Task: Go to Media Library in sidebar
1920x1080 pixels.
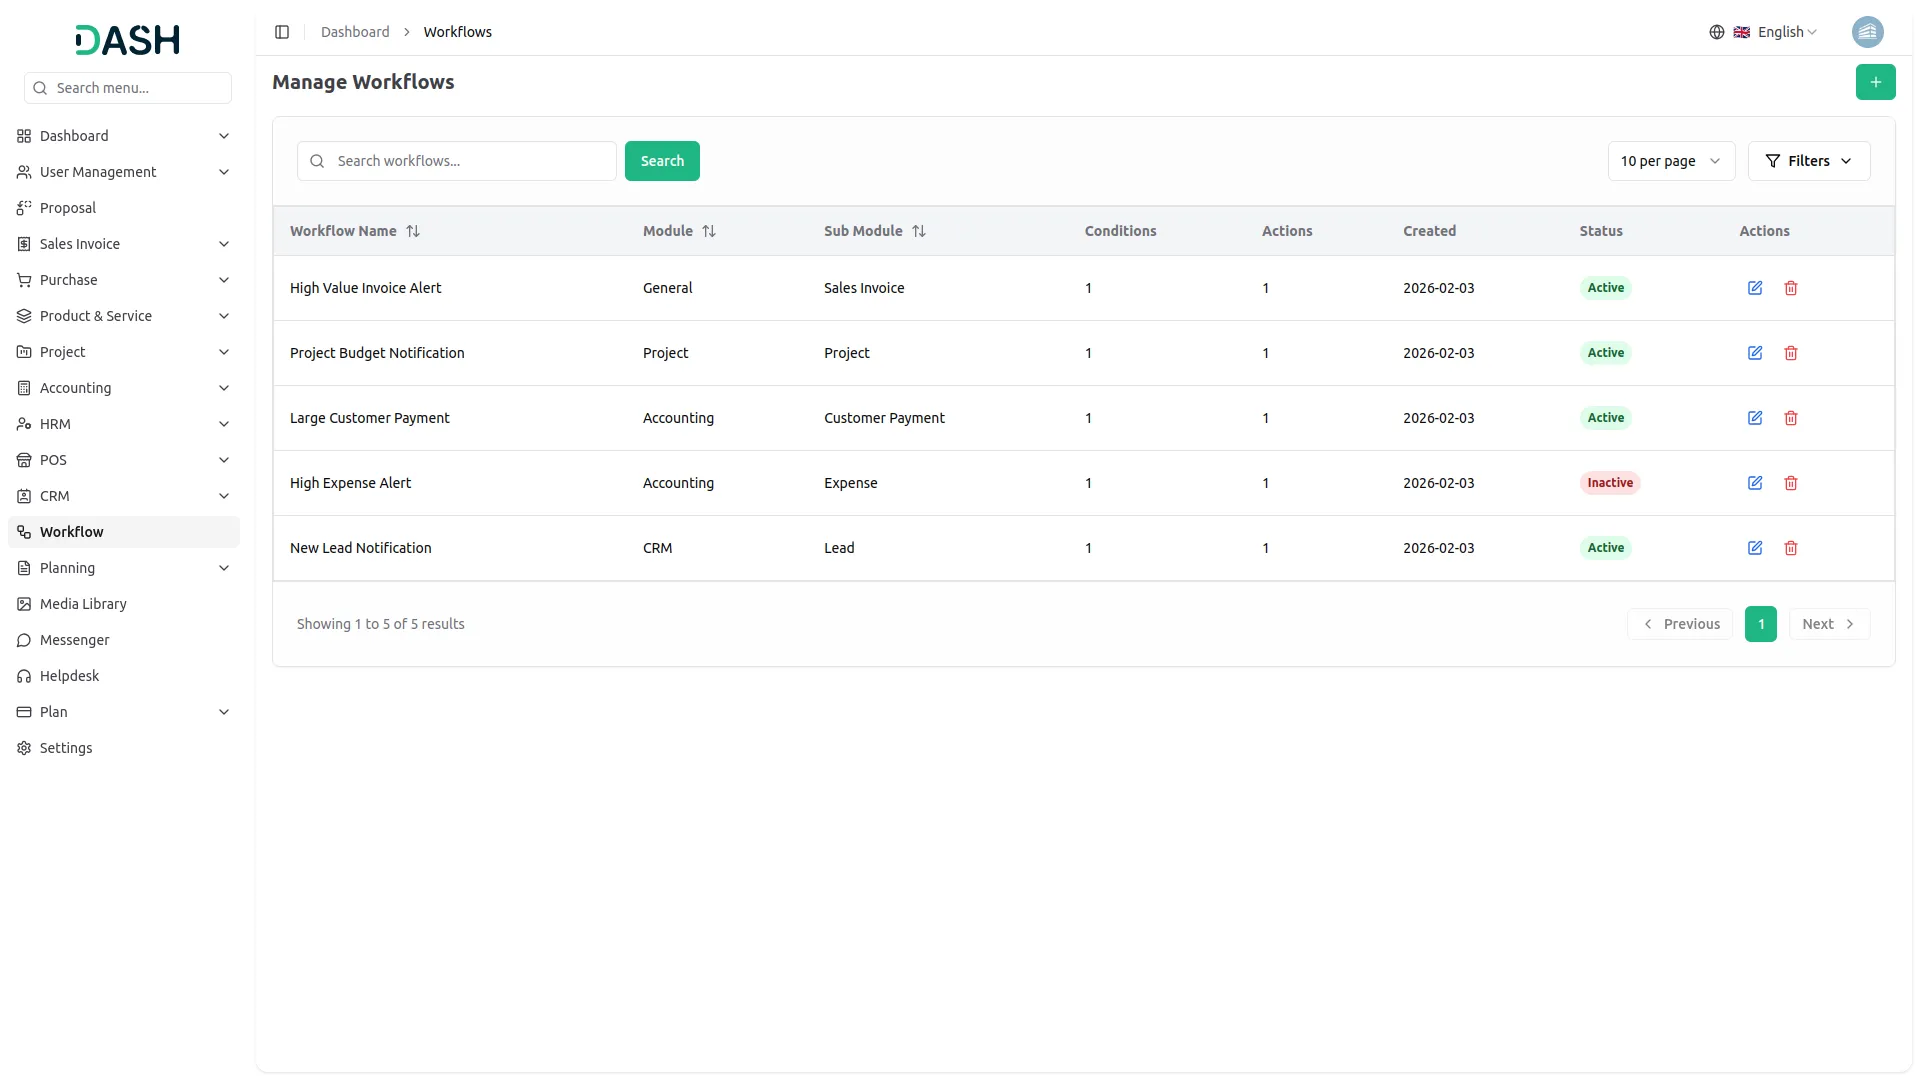Action: (83, 604)
